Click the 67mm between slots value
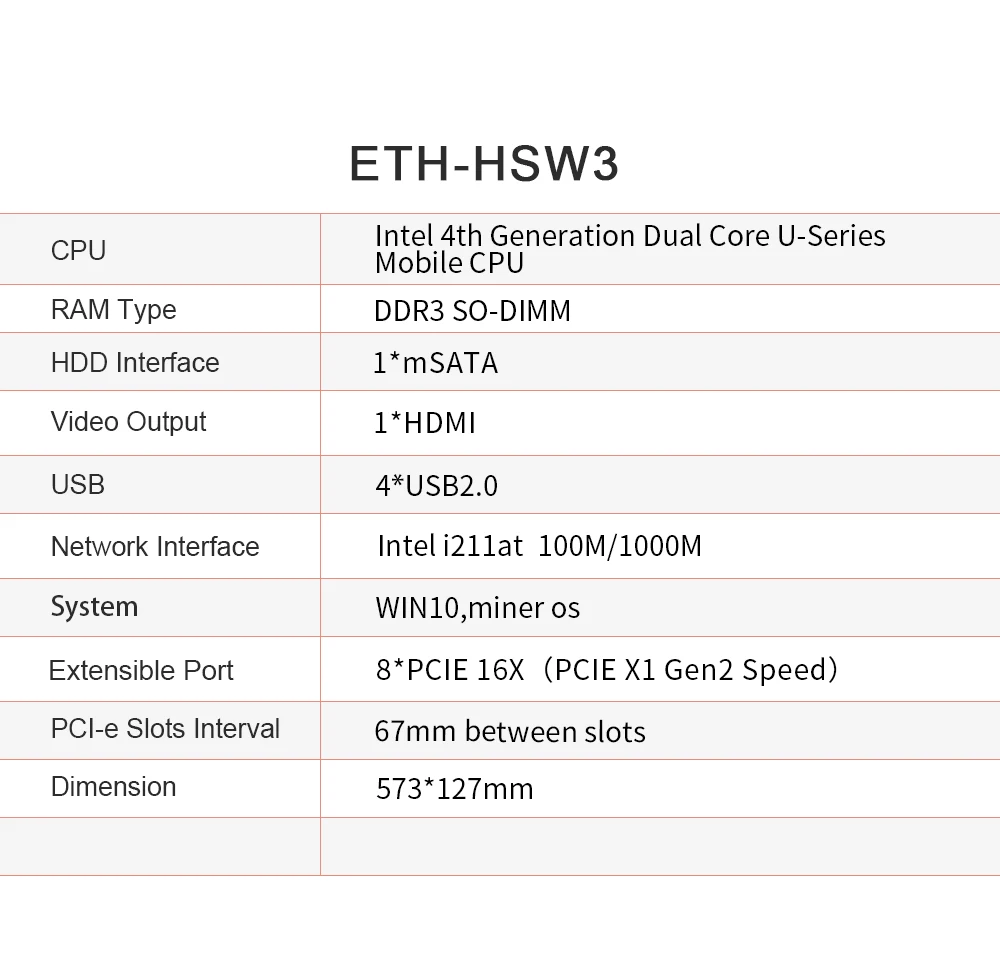 (510, 731)
